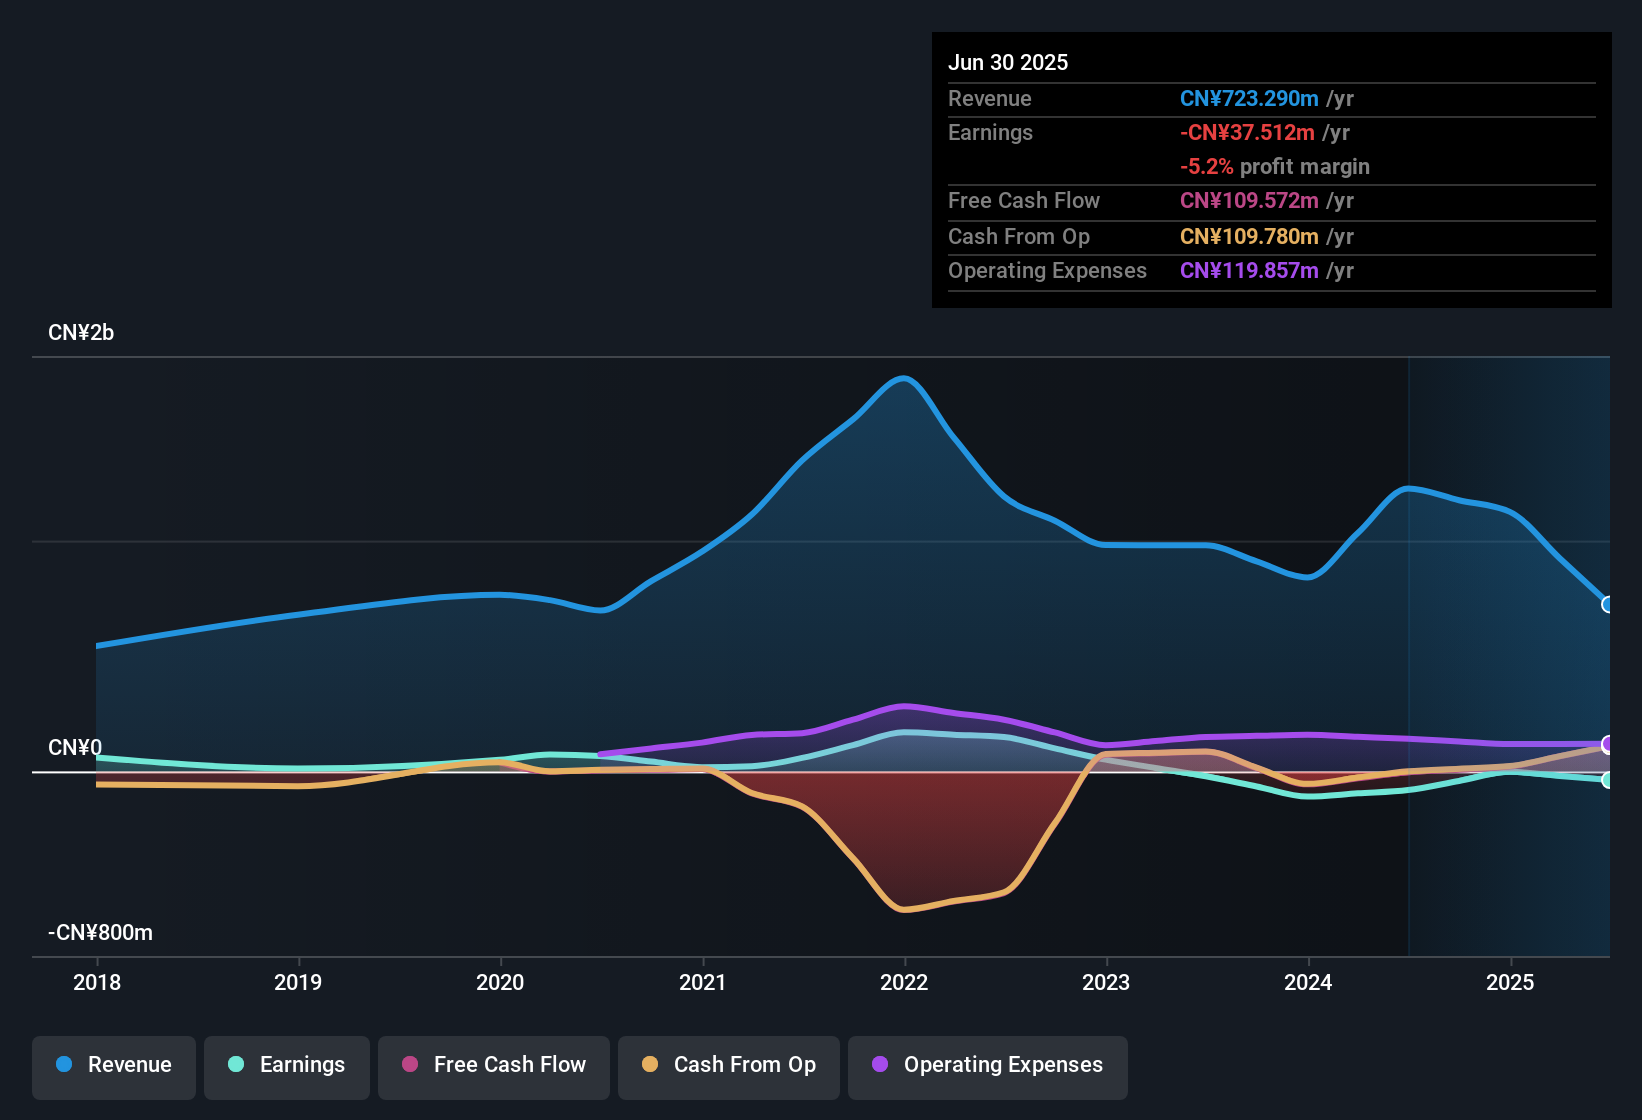Select the blue Revenue dot icon in legend
Screen dimensions: 1642x1120
click(64, 1065)
